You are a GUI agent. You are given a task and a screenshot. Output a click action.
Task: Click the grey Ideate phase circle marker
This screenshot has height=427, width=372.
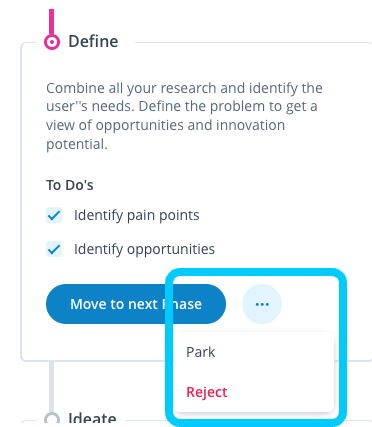(x=52, y=419)
